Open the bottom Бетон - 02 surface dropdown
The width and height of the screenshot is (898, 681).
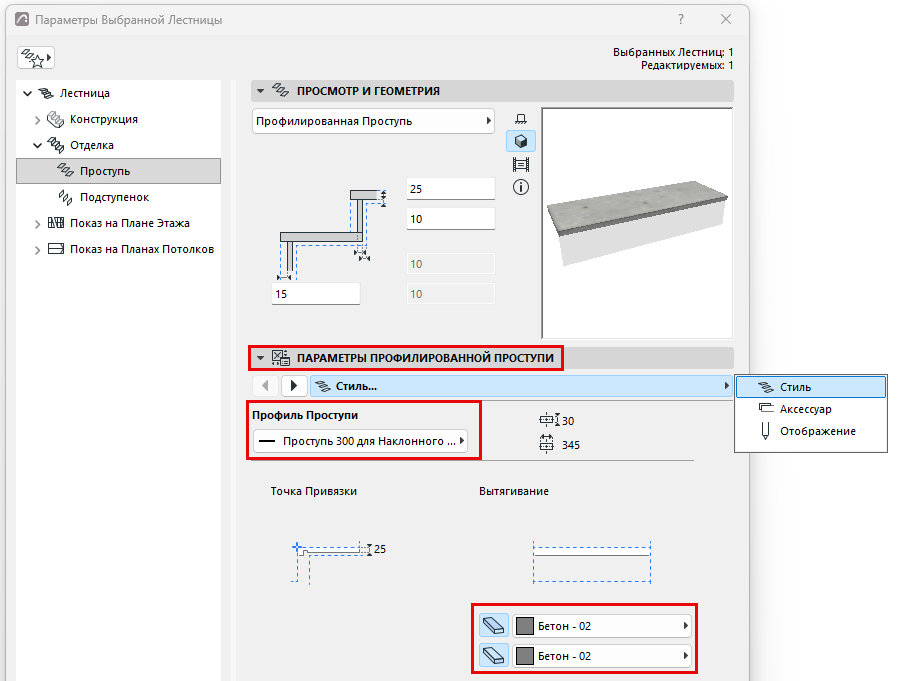tap(602, 656)
